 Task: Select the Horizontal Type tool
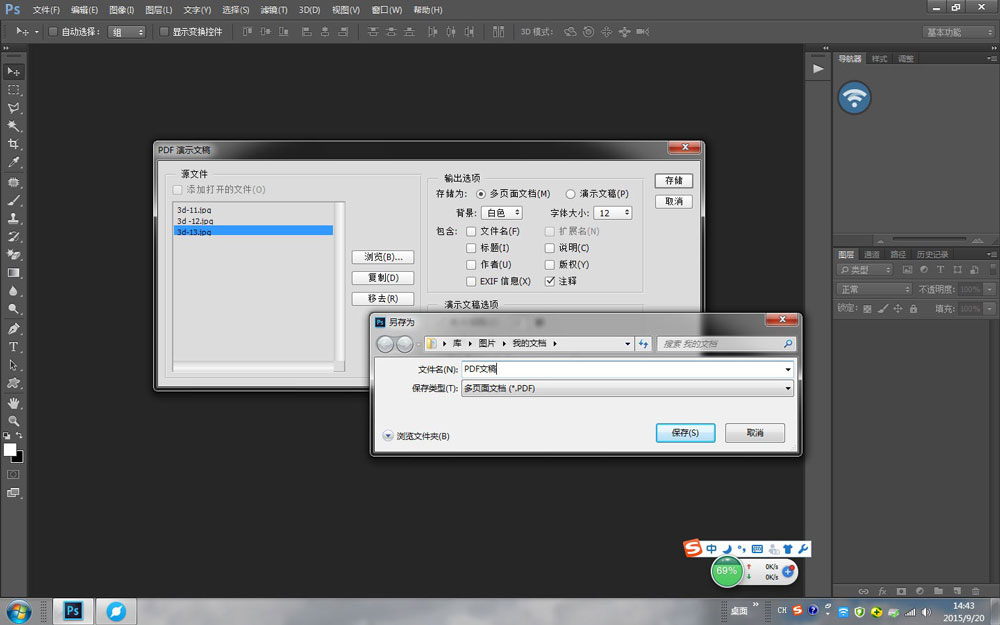pyautogui.click(x=13, y=347)
